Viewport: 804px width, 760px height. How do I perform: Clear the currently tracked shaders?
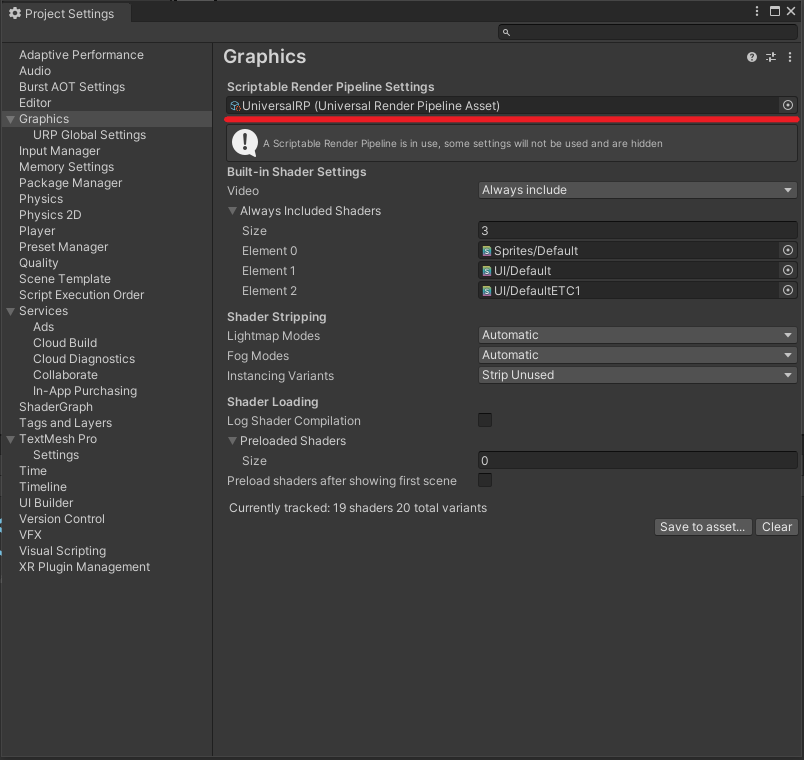pyautogui.click(x=777, y=526)
